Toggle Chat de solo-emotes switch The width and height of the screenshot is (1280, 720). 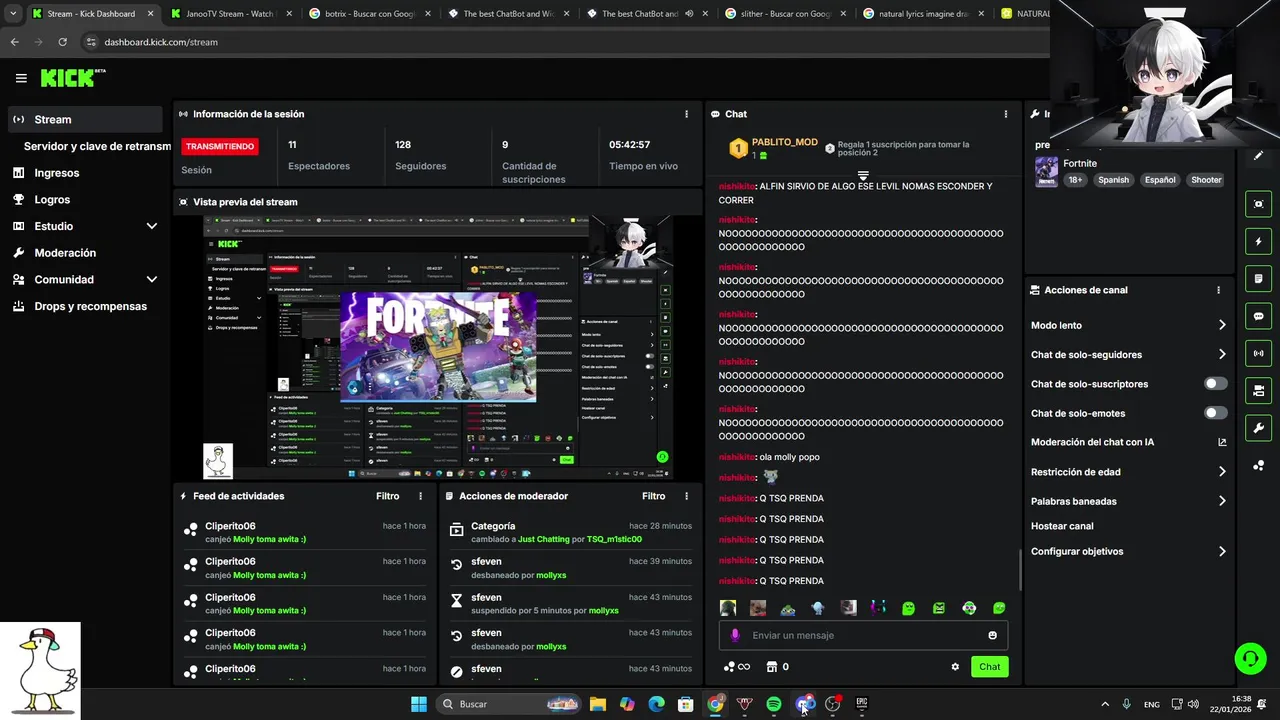coord(1216,413)
